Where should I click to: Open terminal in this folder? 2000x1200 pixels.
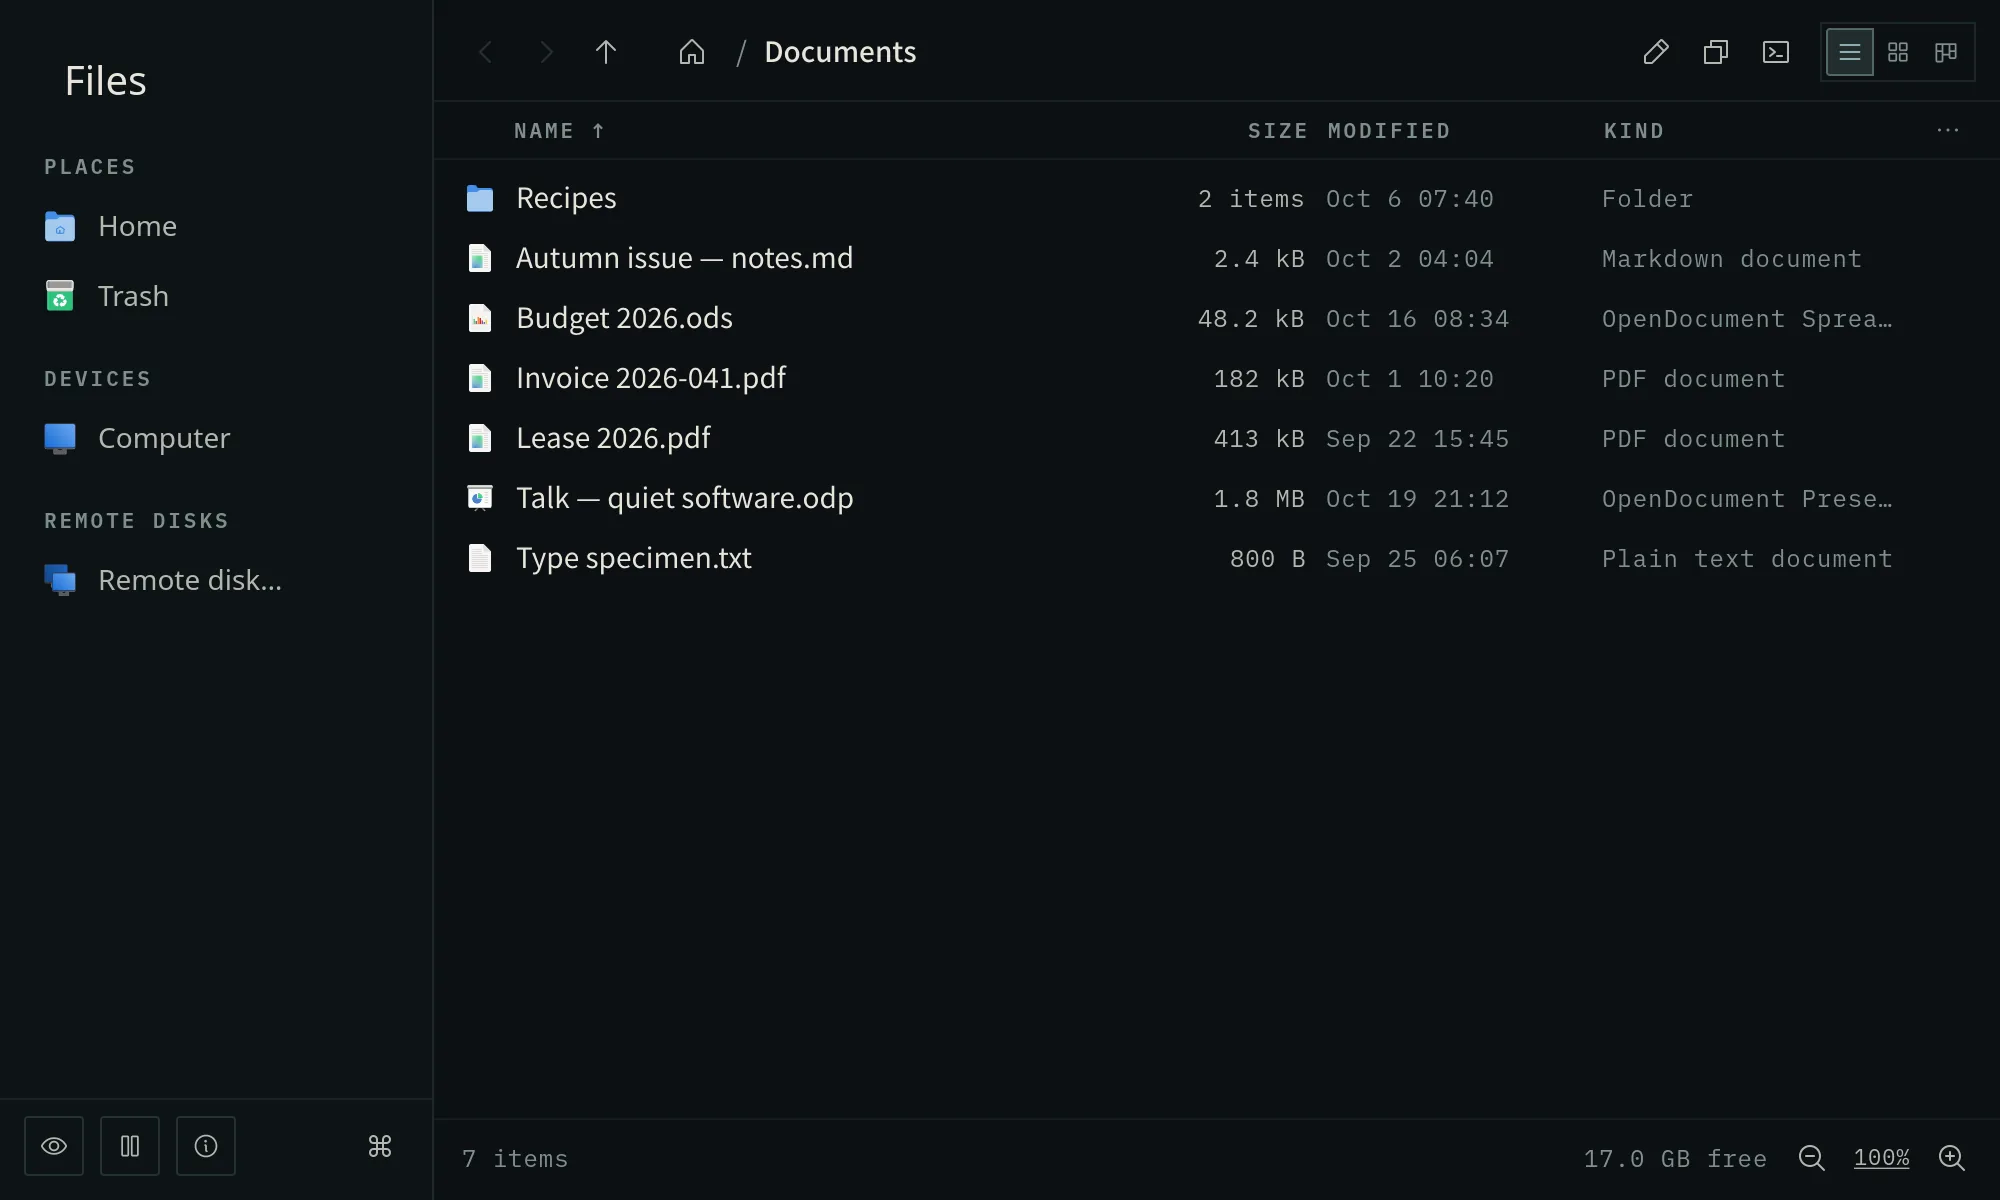click(1776, 52)
